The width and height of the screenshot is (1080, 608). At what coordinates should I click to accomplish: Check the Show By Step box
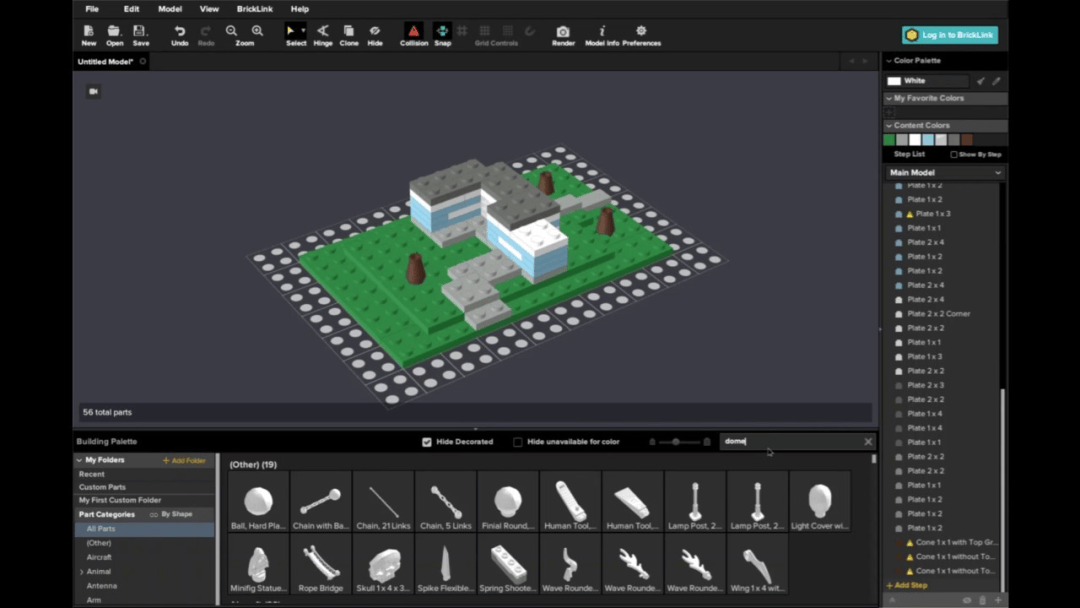[x=954, y=155]
